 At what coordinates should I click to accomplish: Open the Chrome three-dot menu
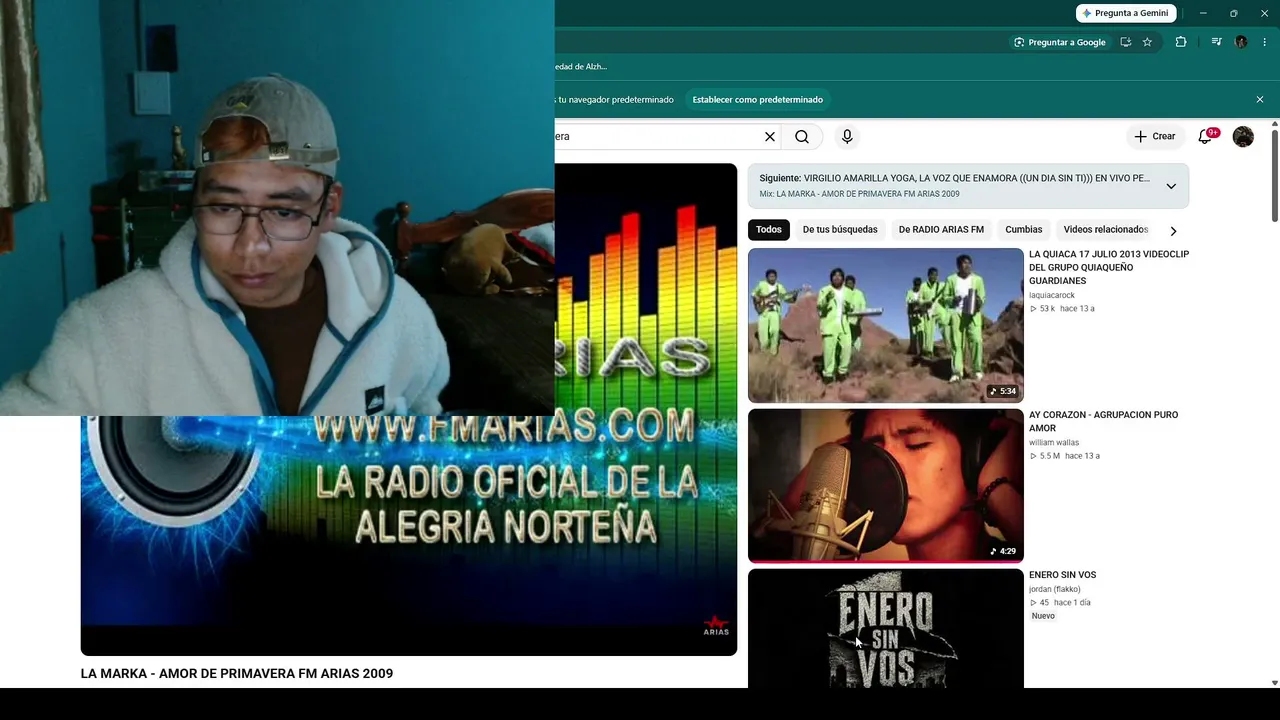(x=1265, y=42)
